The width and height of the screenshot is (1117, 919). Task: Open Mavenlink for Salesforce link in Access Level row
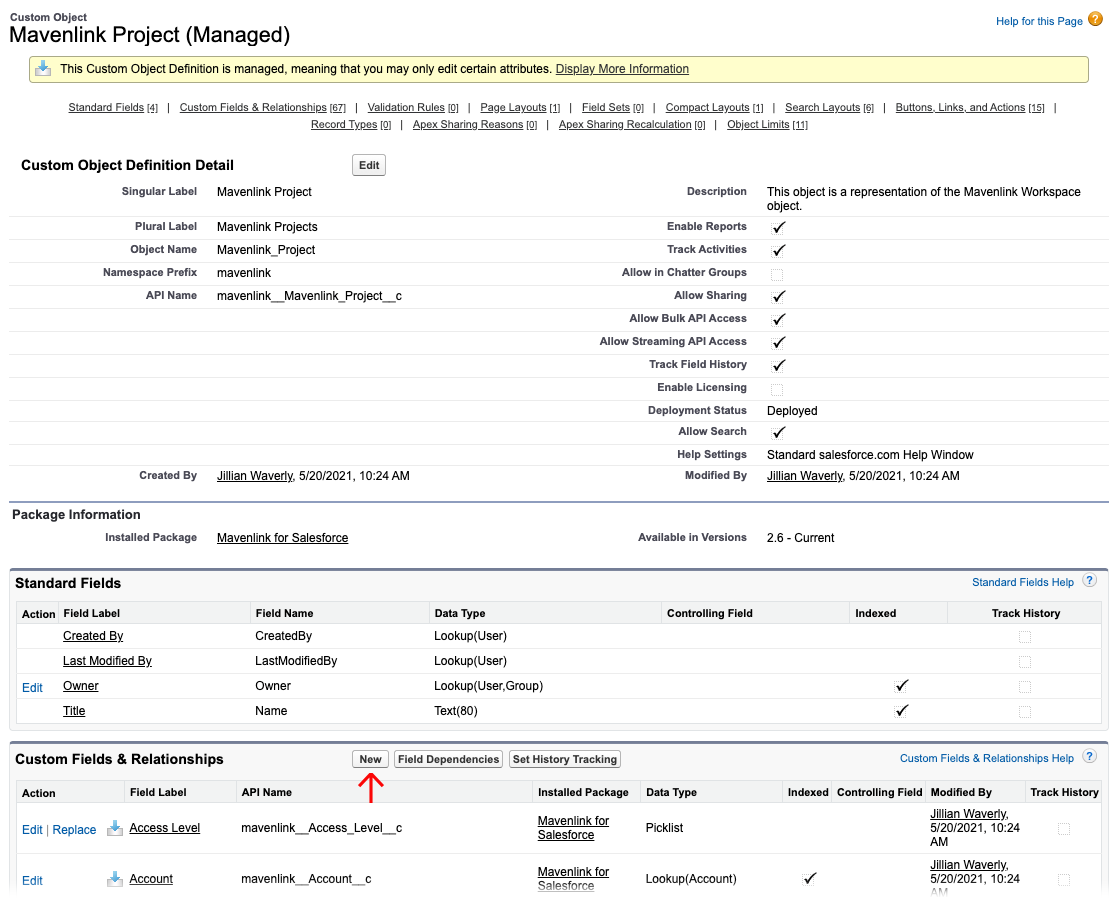[573, 828]
